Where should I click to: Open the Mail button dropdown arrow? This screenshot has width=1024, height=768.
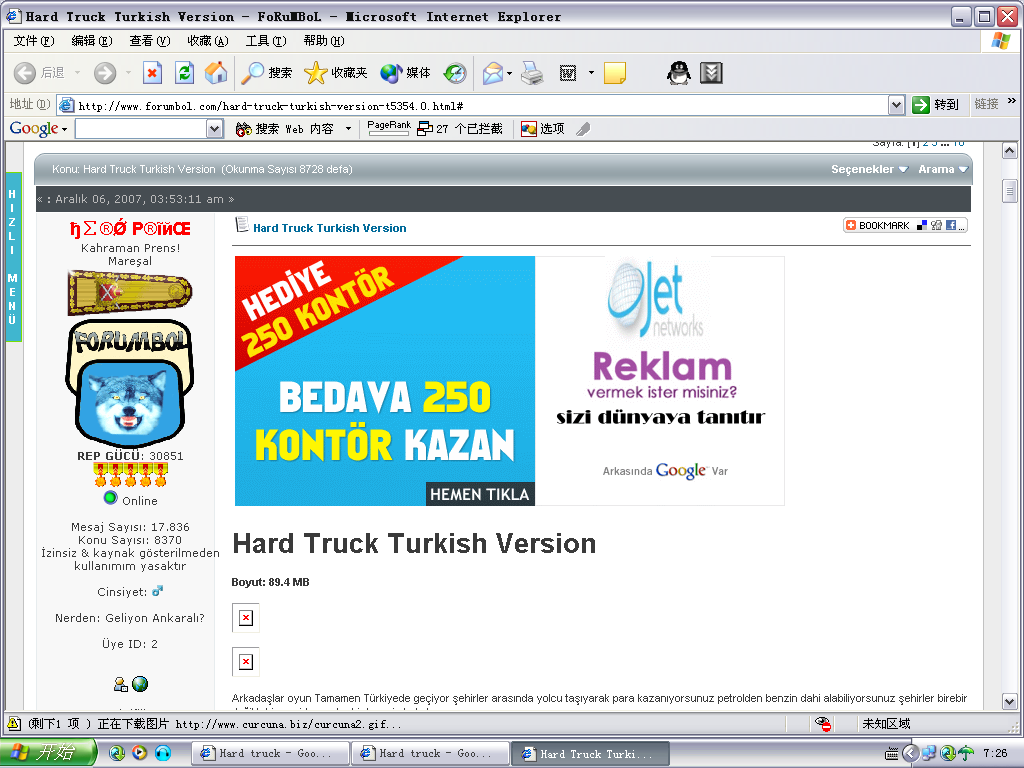point(509,72)
